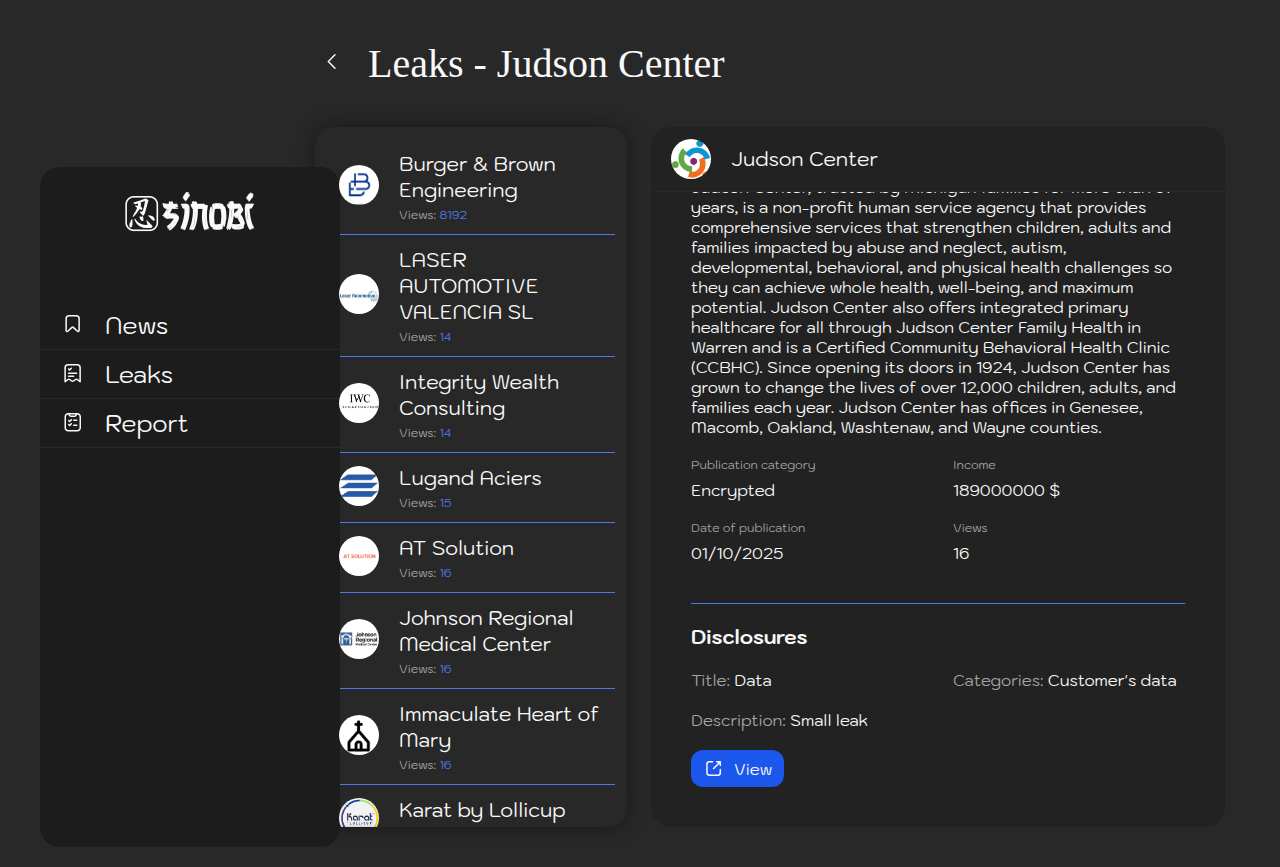Click the checklist icon next to Report

(73, 422)
